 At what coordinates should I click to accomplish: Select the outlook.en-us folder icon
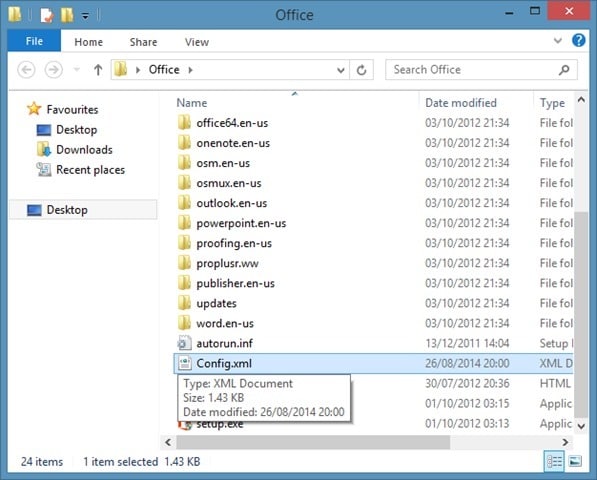point(185,203)
